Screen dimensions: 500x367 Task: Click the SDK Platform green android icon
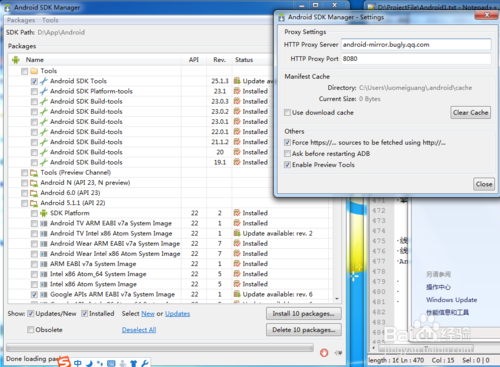(x=44, y=213)
